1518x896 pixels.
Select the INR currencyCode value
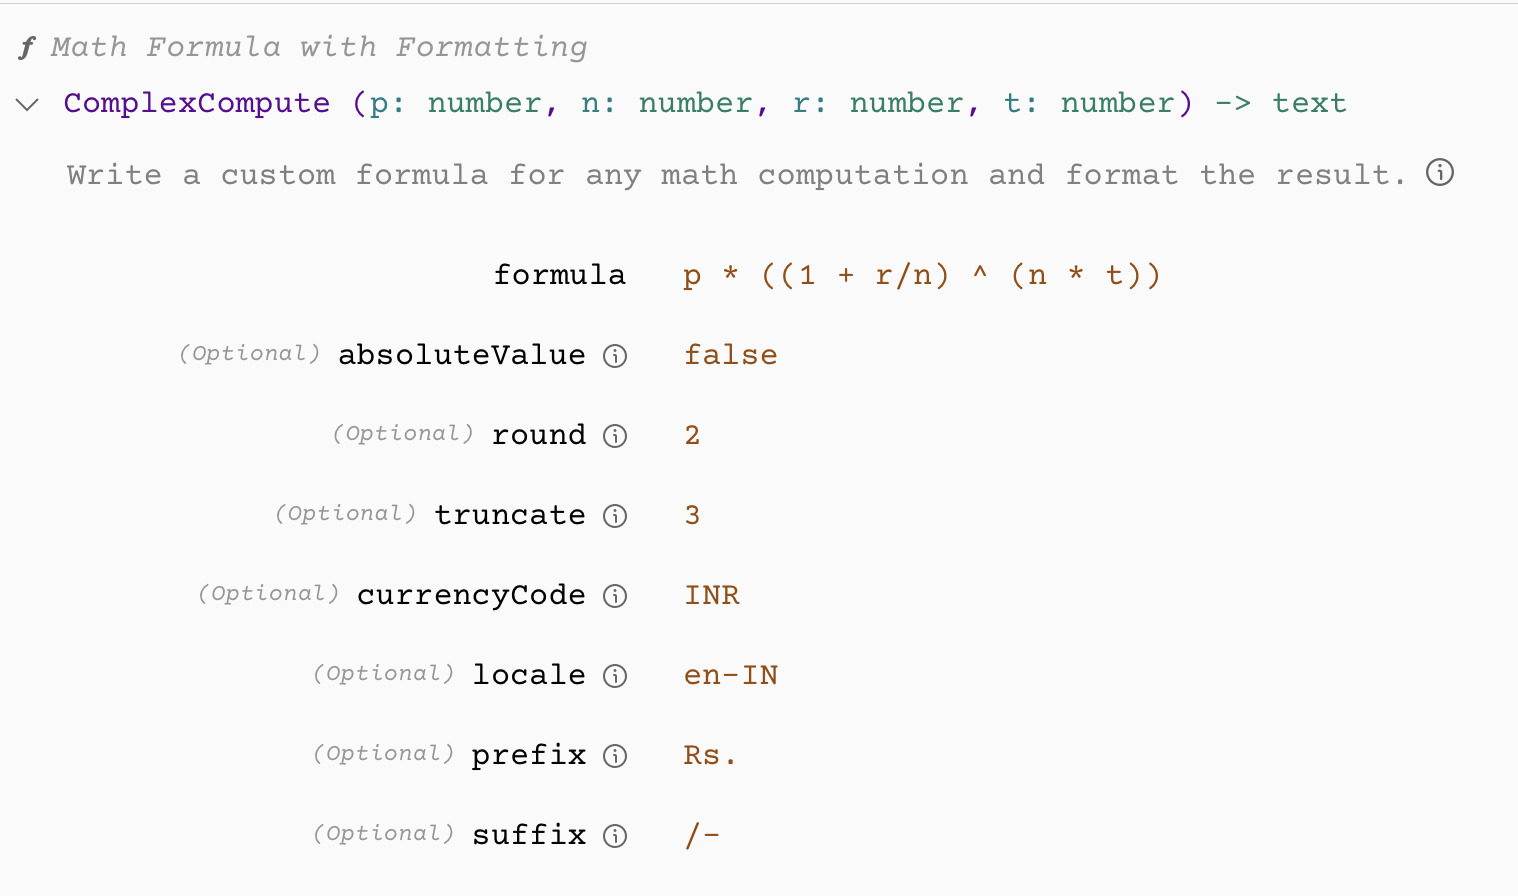pos(712,595)
